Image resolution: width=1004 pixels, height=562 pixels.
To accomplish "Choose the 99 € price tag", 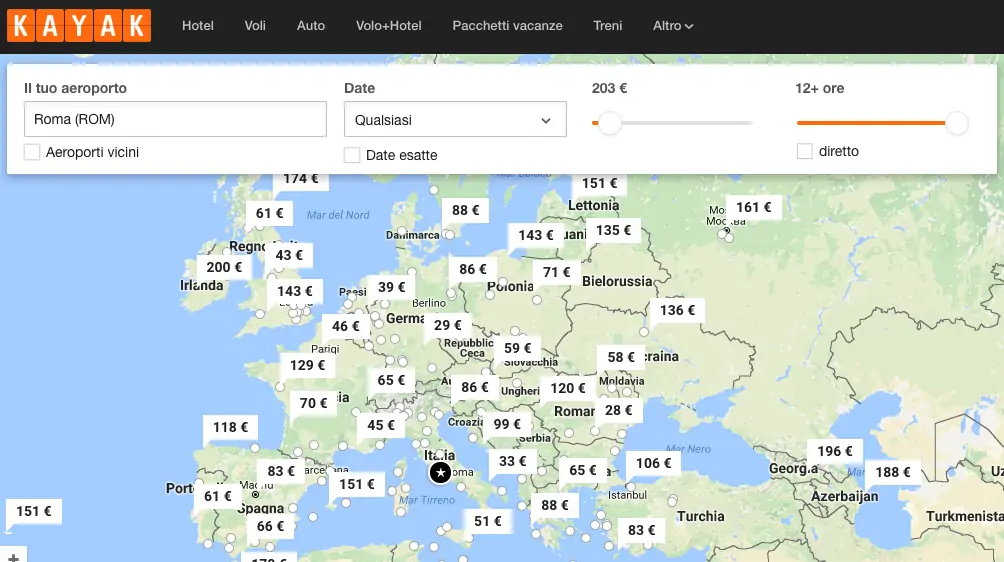I will [x=507, y=424].
